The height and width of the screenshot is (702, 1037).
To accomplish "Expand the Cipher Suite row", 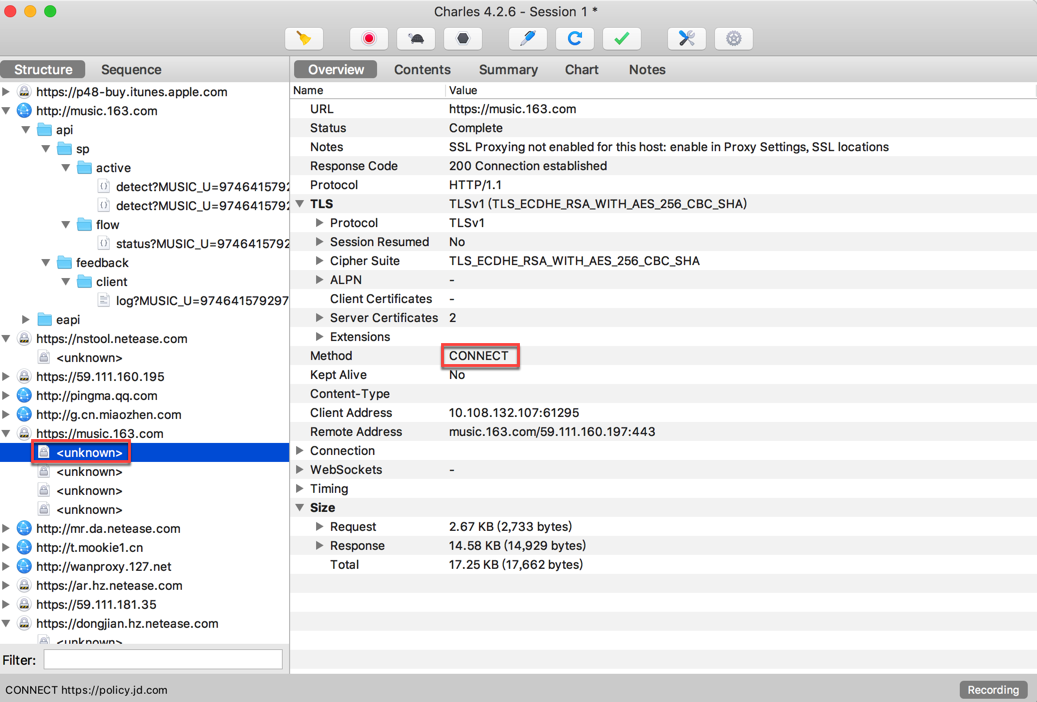I will click(319, 261).
